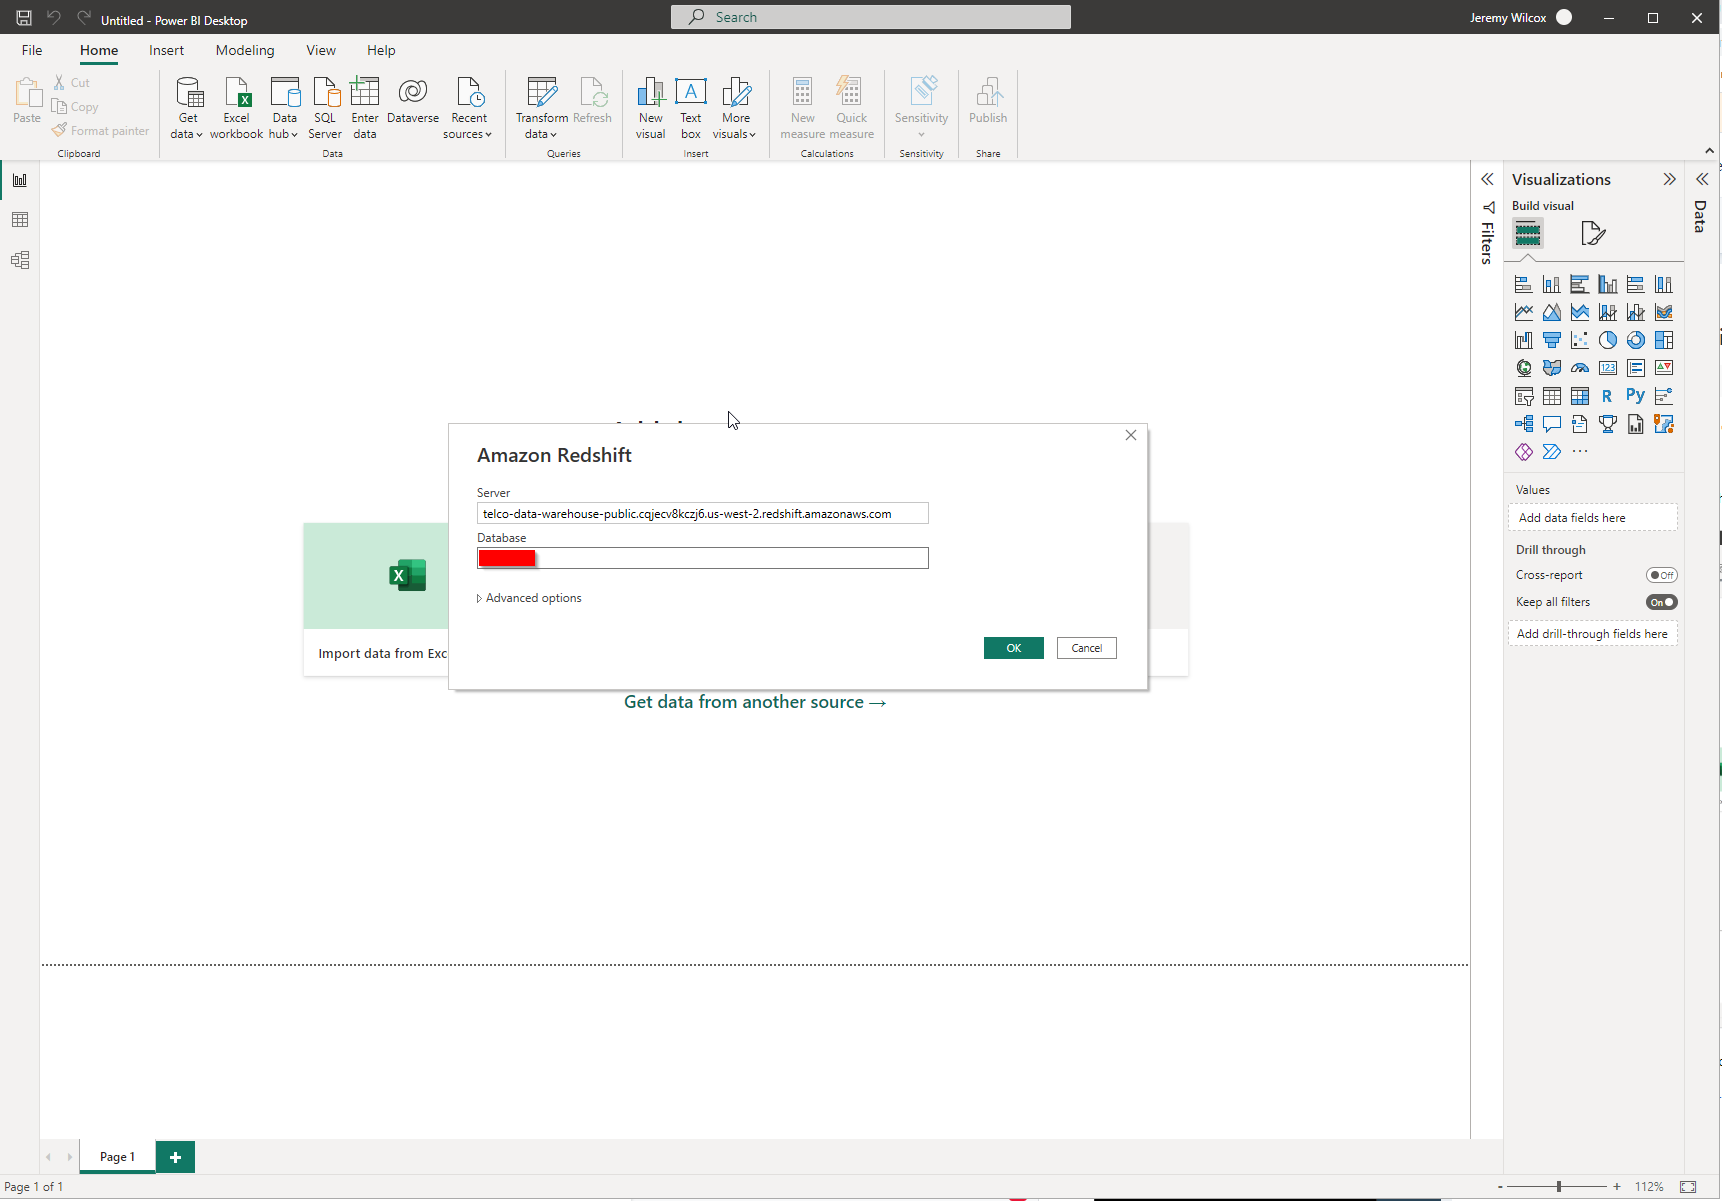Switch to the View tab

[x=321, y=50]
